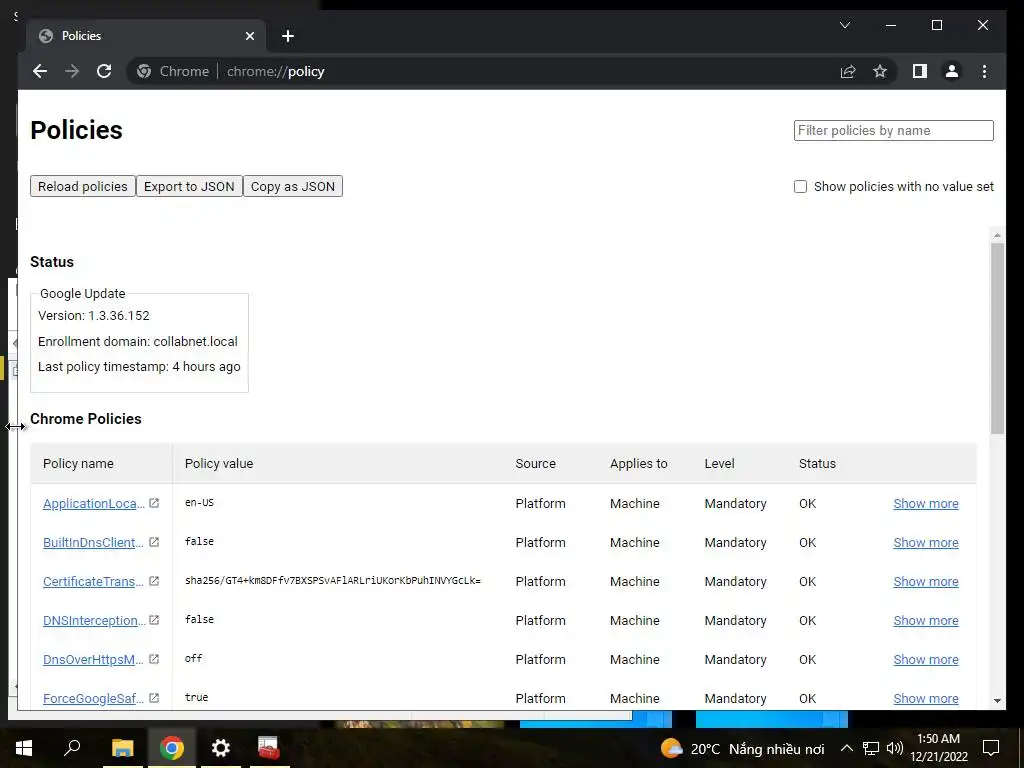
Task: Click the Policies browser tab
Action: 146,36
